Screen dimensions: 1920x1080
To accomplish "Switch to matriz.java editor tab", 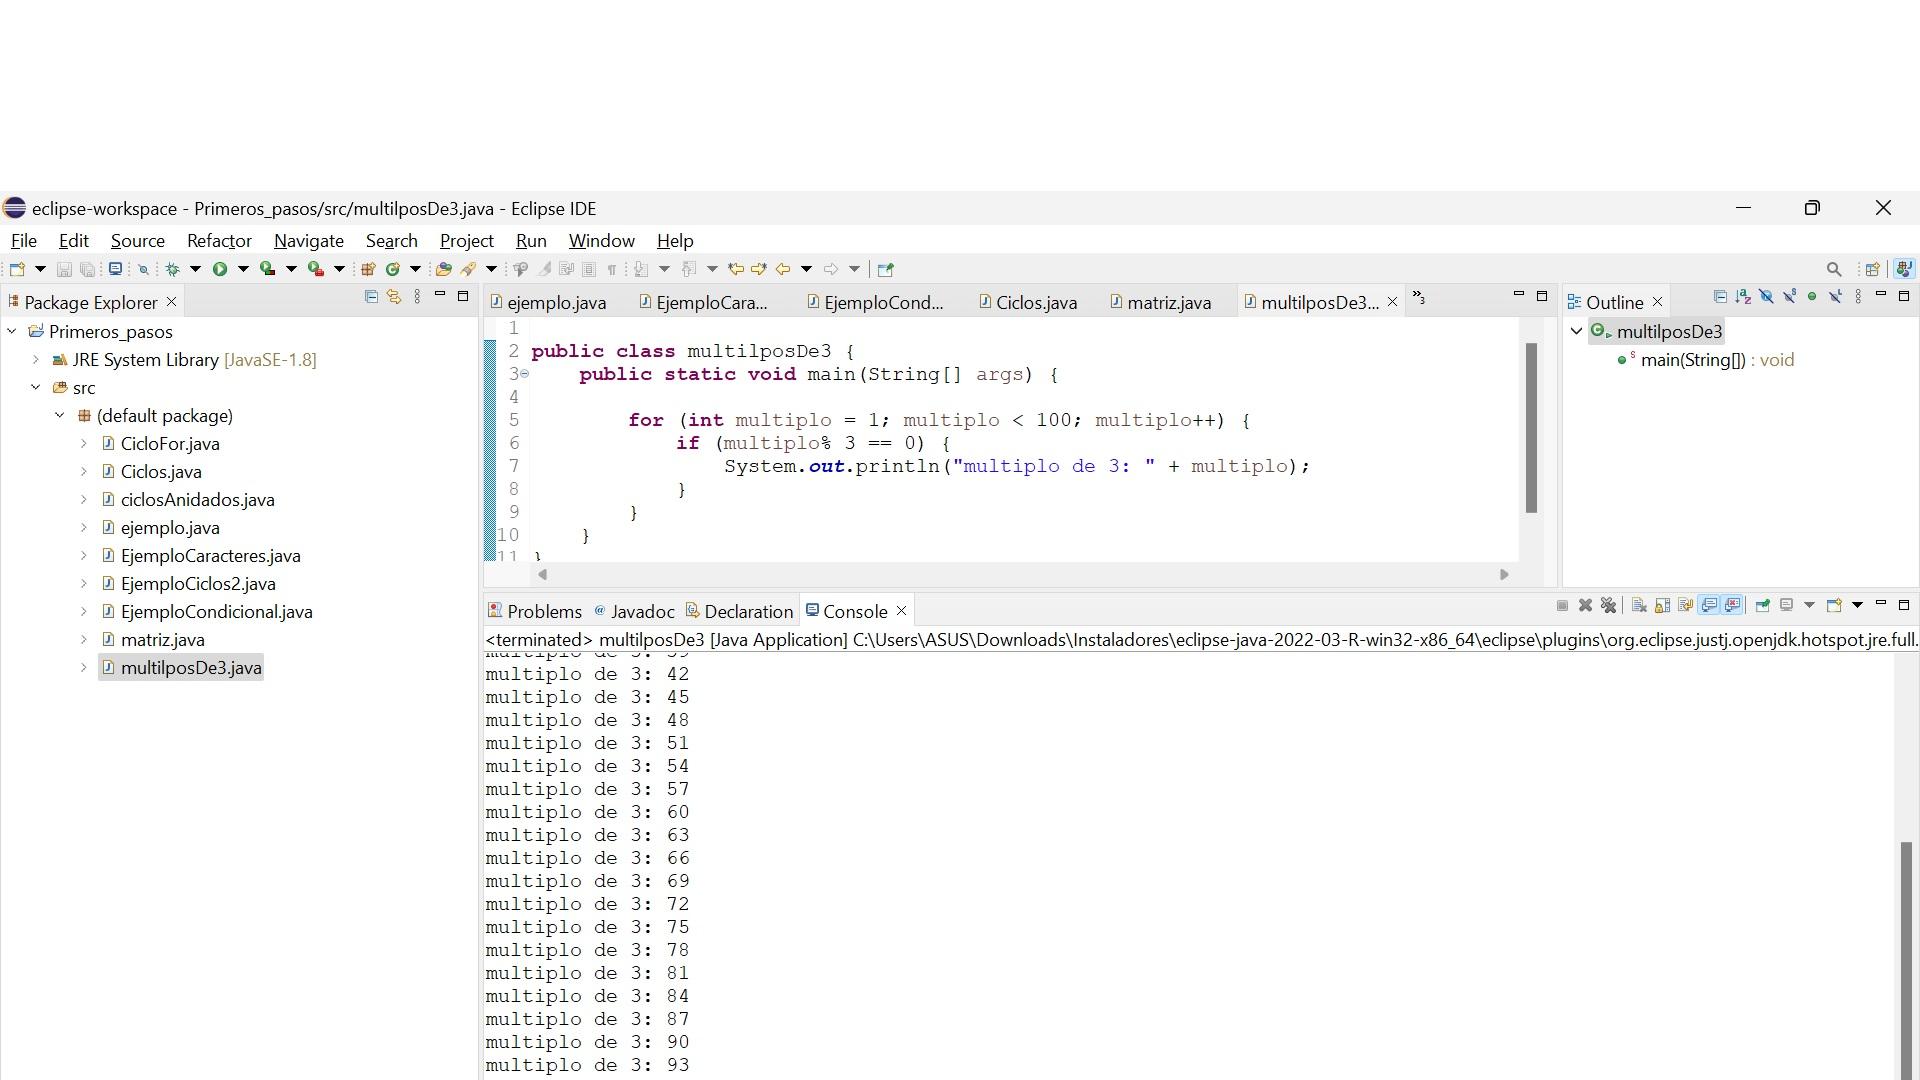I will [1160, 302].
